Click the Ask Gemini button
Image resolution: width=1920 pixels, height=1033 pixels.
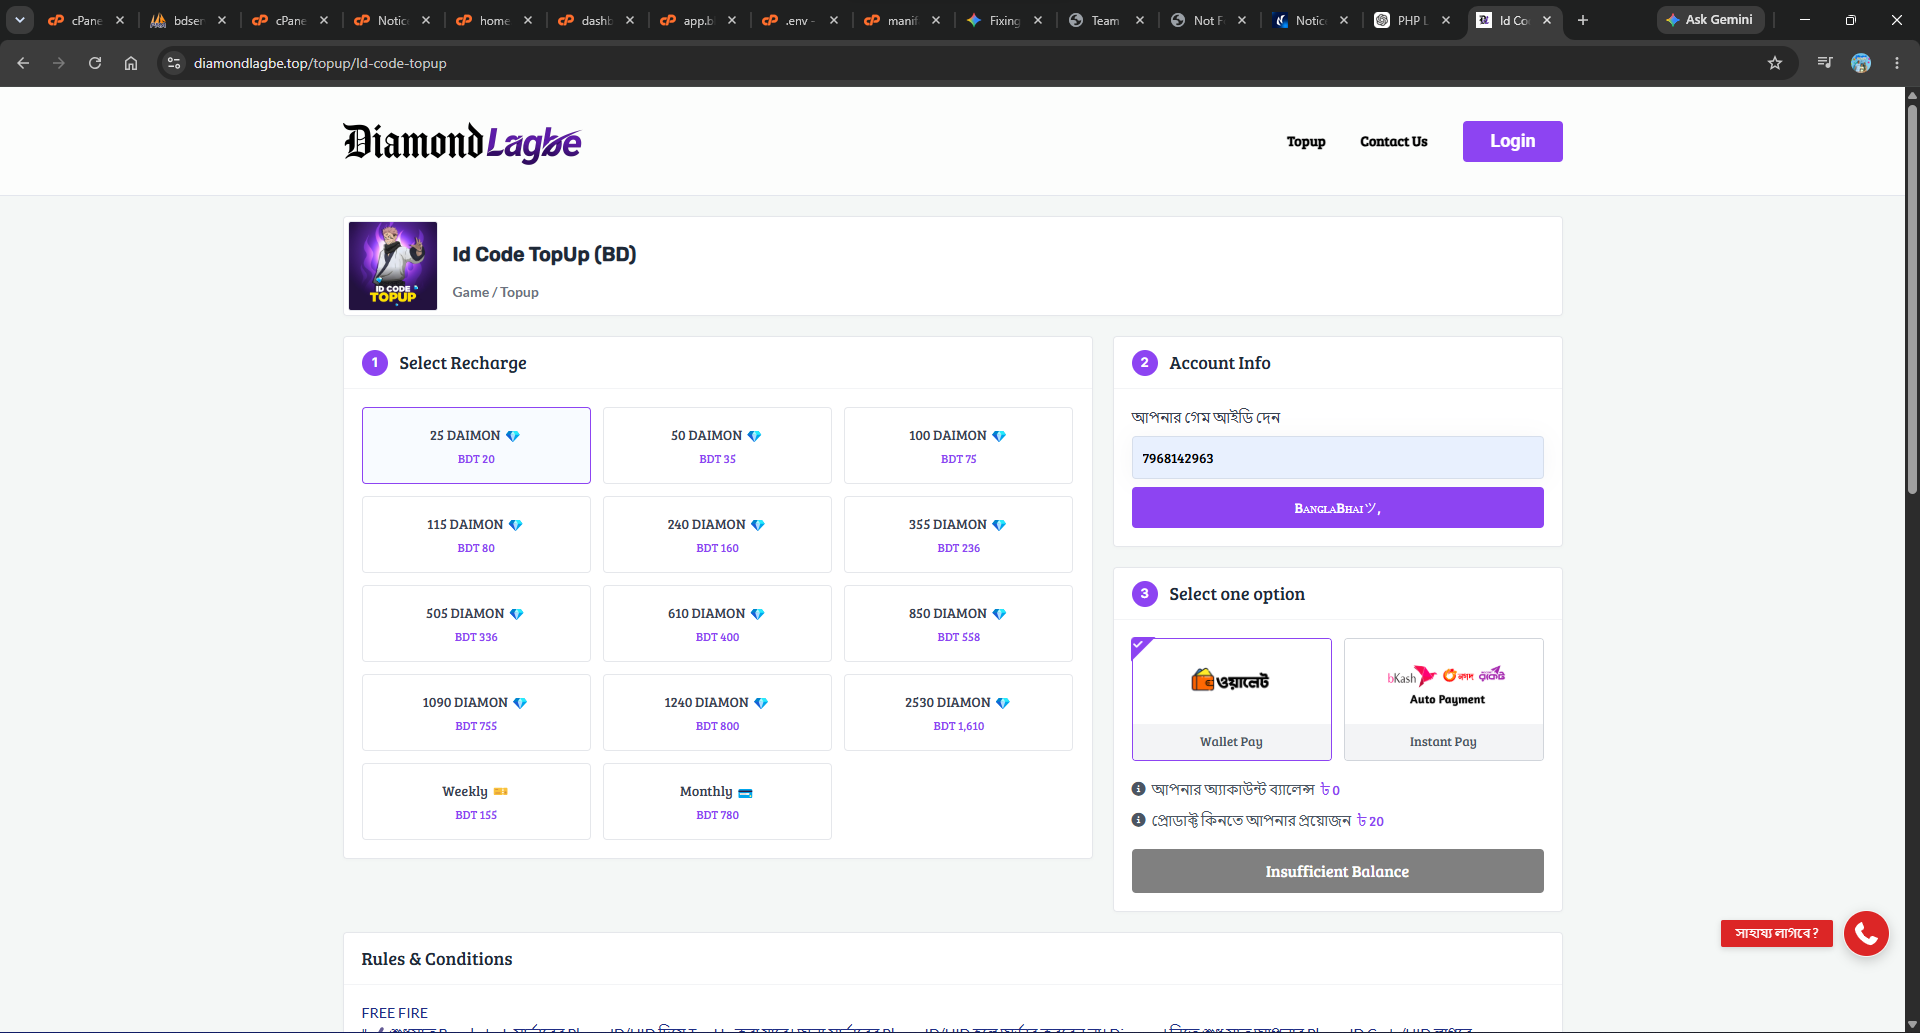coord(1710,20)
